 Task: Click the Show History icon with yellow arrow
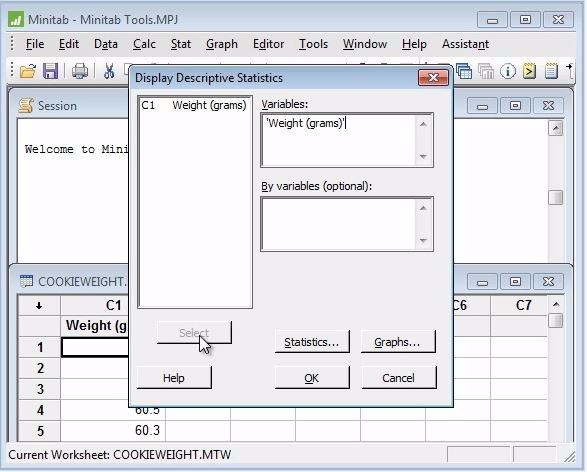click(529, 71)
